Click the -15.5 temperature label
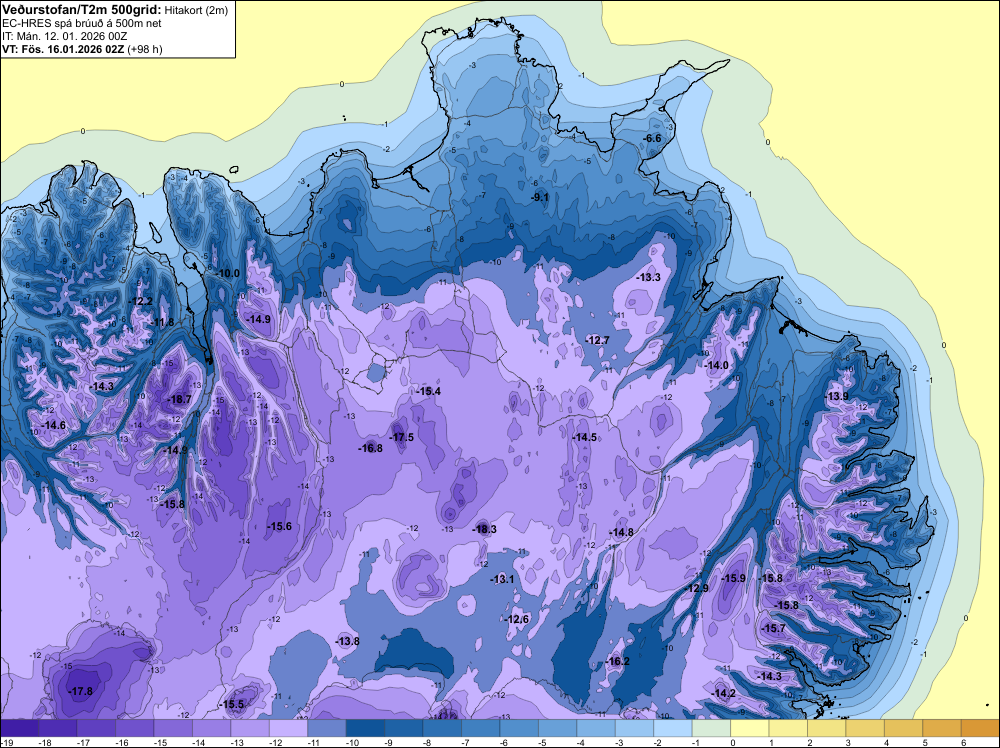1000x748 pixels. point(232,705)
